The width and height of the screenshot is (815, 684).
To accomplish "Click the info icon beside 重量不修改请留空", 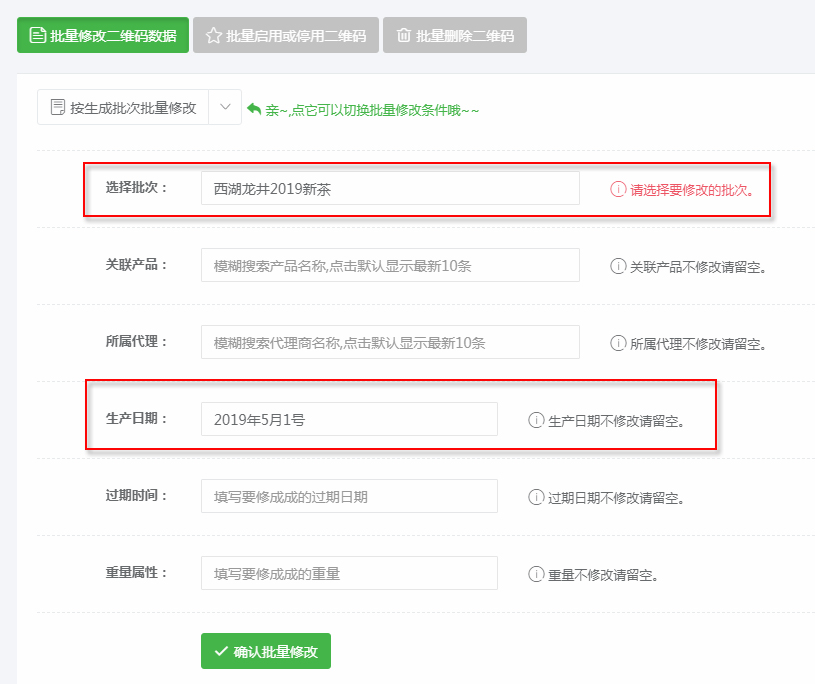I will [x=536, y=574].
